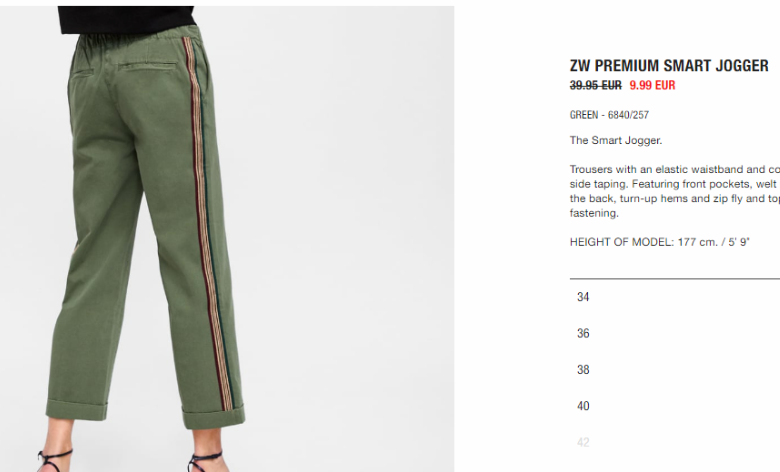This screenshot has width=780, height=472.
Task: Click the black top in the photo
Action: pos(126,19)
